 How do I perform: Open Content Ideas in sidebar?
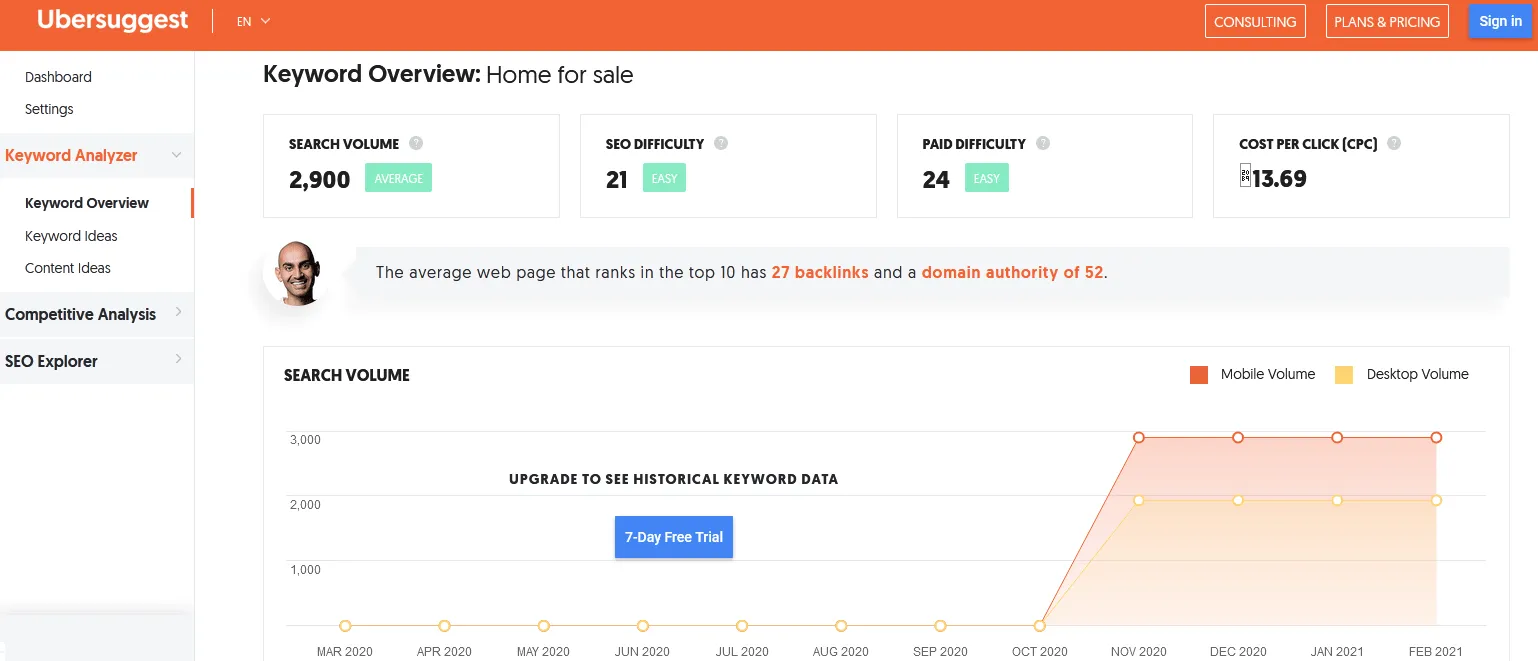coord(68,268)
